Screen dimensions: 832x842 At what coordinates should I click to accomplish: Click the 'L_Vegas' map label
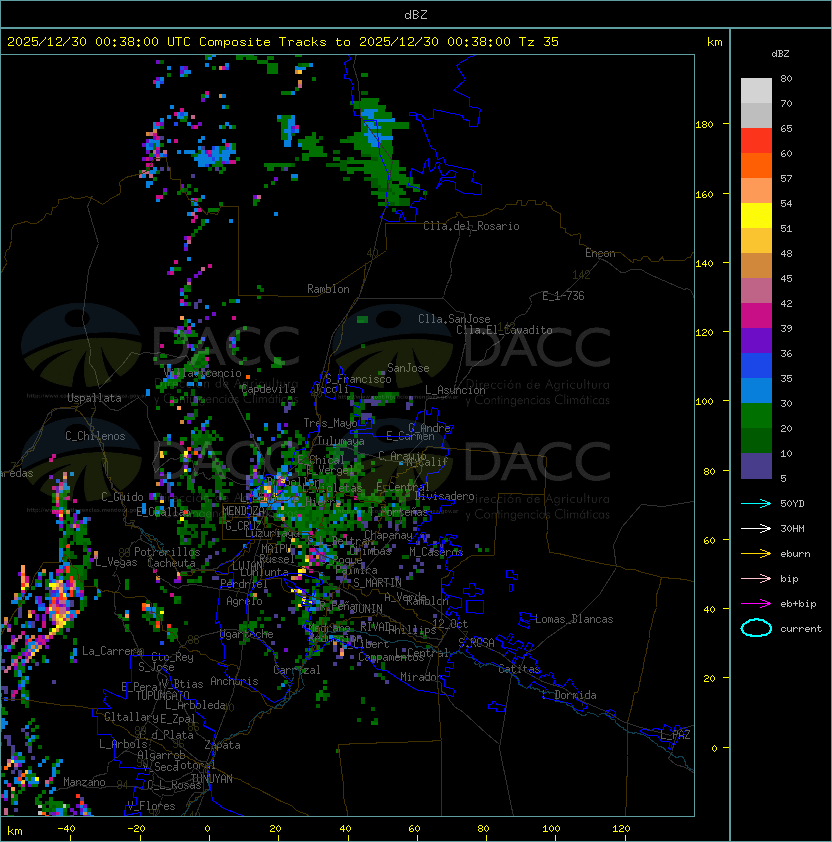coord(116,562)
